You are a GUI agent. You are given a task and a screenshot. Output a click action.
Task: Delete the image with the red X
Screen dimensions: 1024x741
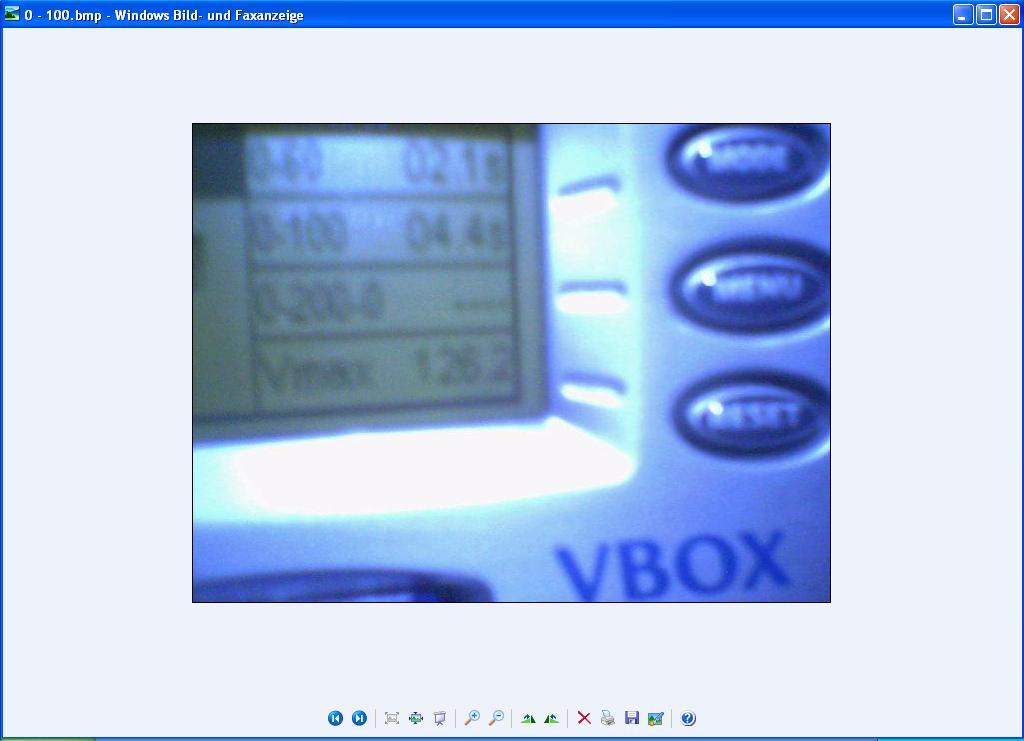tap(584, 718)
